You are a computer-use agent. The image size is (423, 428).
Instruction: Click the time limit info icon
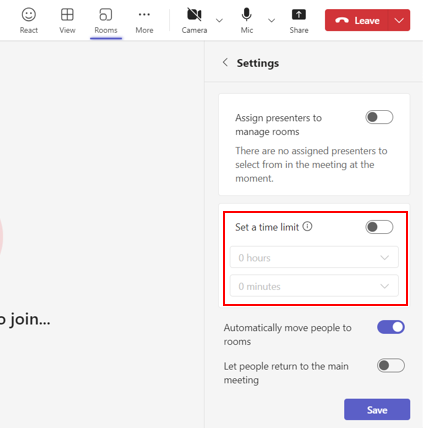coord(307,227)
